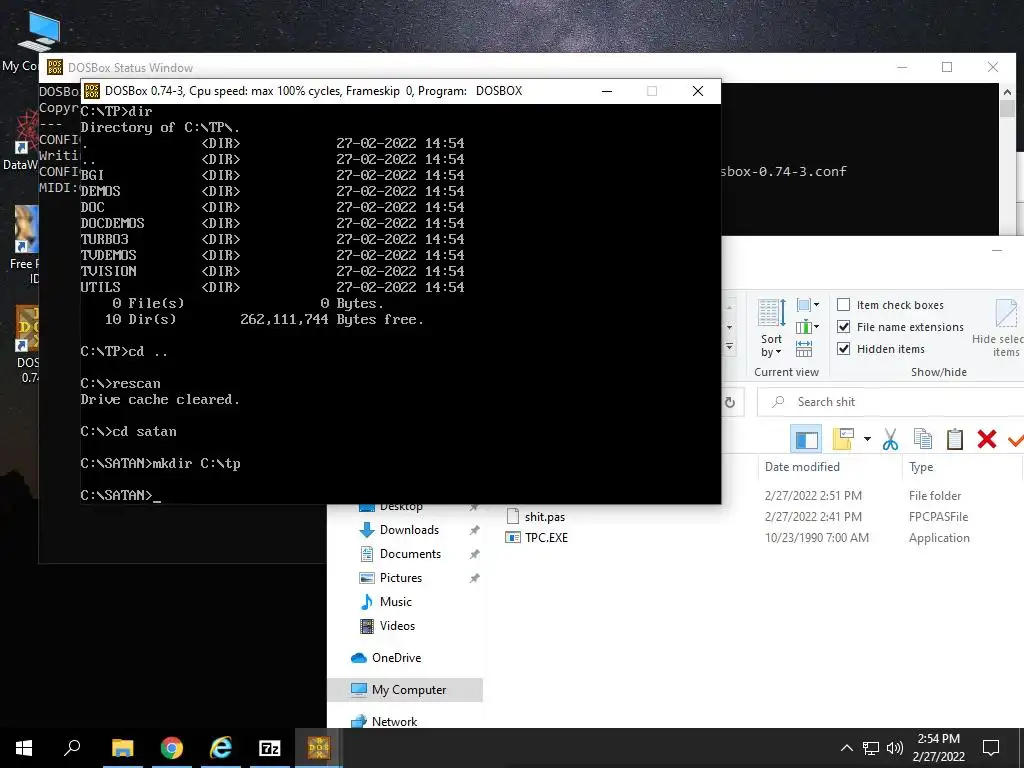Sort by Type column header

[x=921, y=467]
